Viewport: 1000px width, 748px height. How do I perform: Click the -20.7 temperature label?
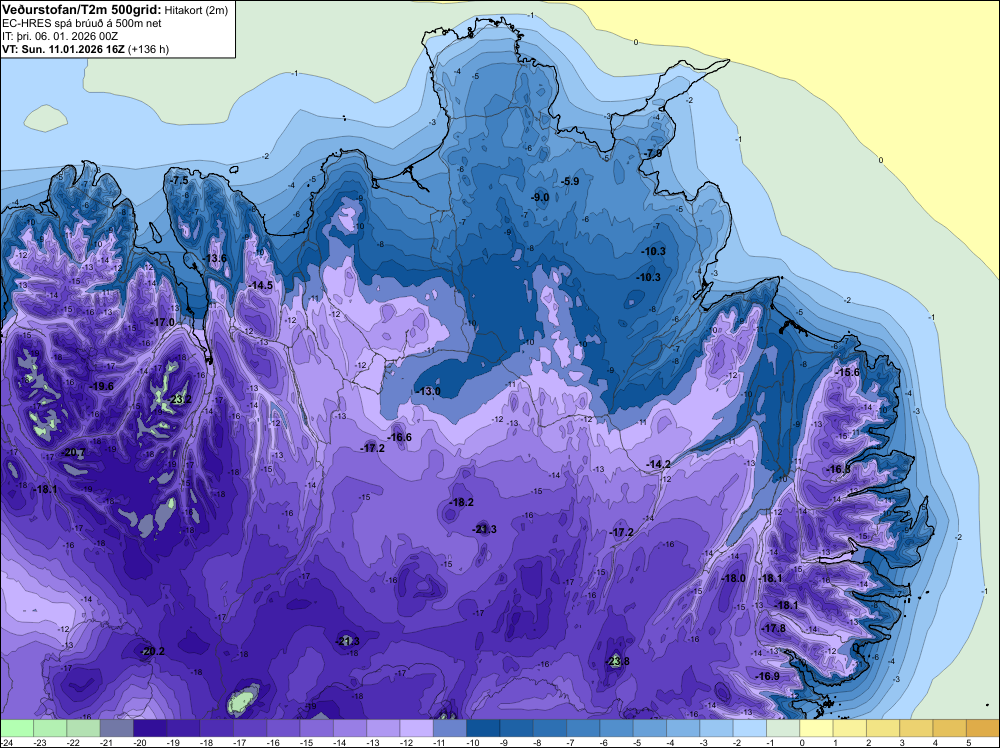[x=73, y=453]
